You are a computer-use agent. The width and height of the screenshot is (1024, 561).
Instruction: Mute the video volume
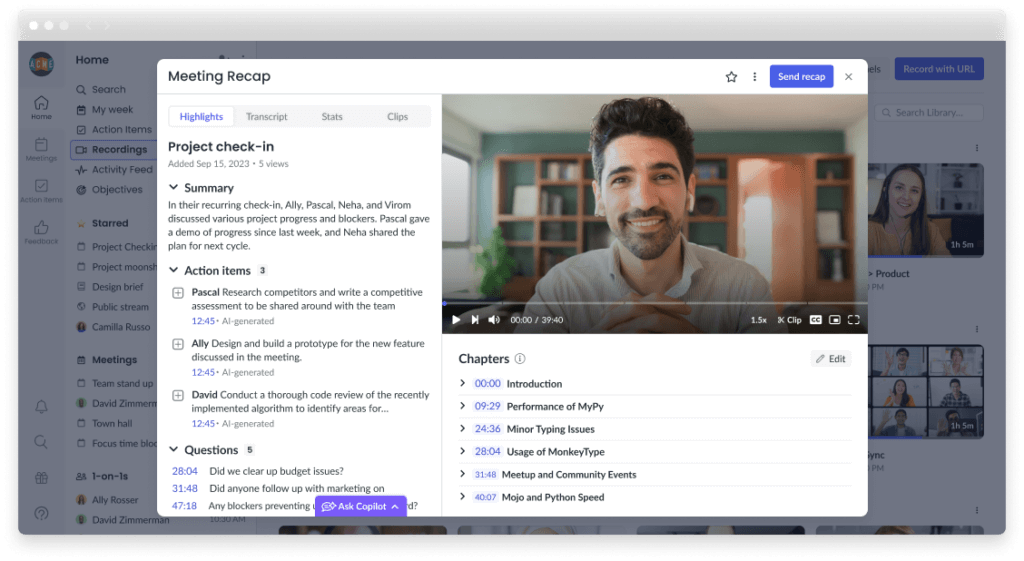494,320
